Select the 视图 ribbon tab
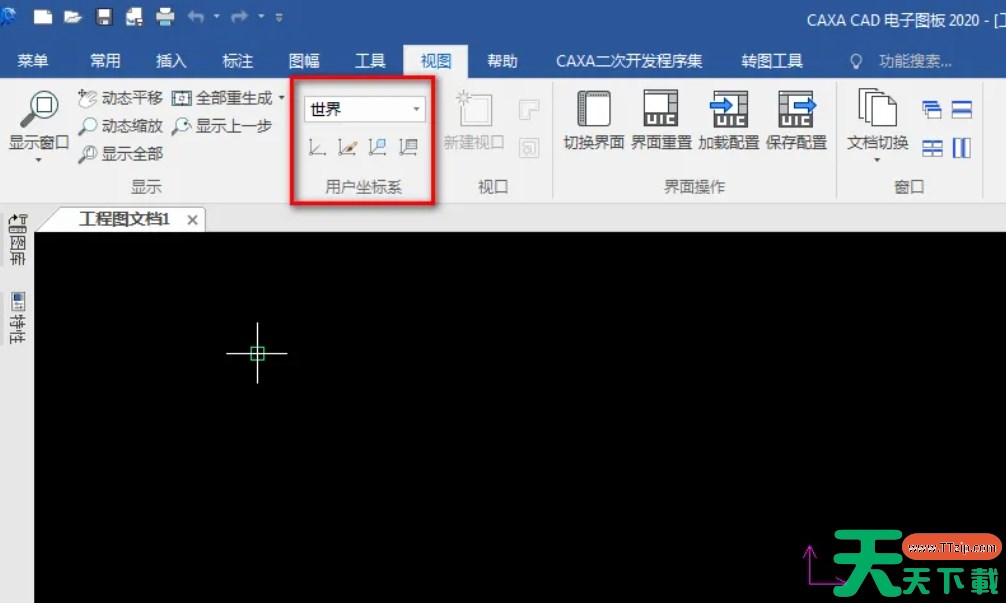The image size is (1006, 603). pyautogui.click(x=436, y=61)
